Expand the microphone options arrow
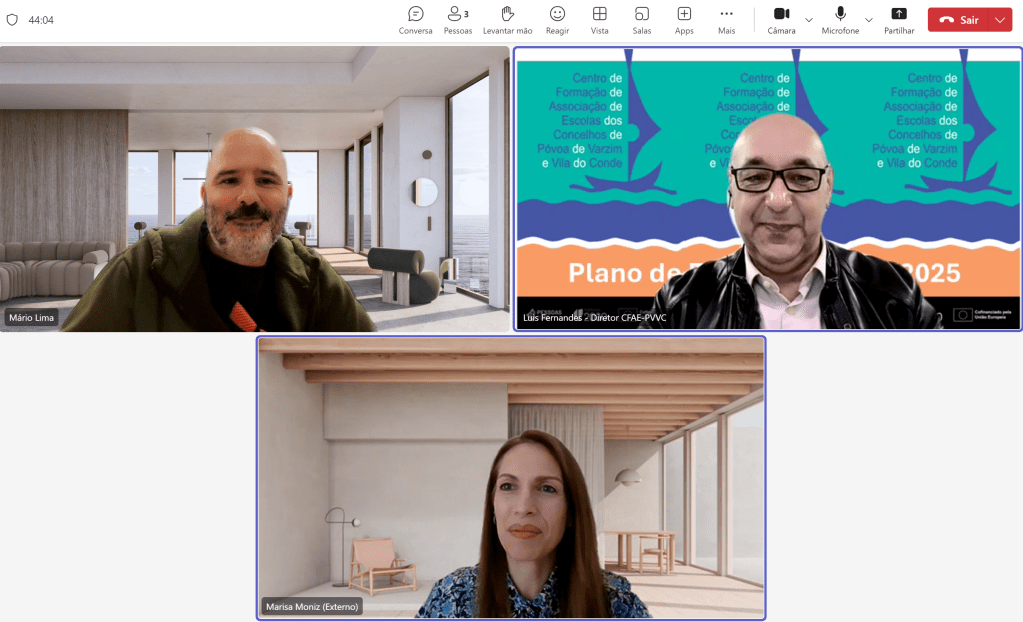The width and height of the screenshot is (1023, 622). [x=868, y=20]
